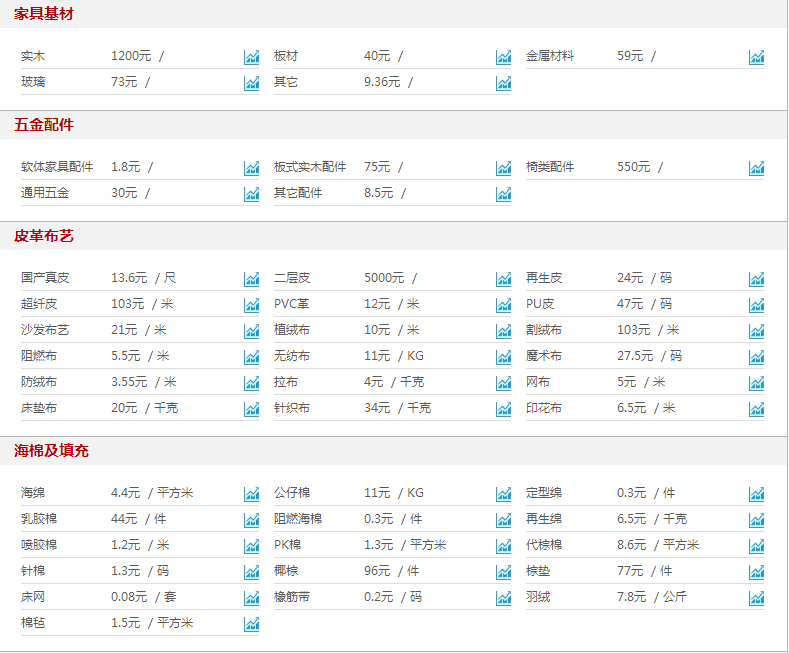The height and width of the screenshot is (653, 789).
Task: Open price trend chart for 金属材料
Action: (x=756, y=57)
